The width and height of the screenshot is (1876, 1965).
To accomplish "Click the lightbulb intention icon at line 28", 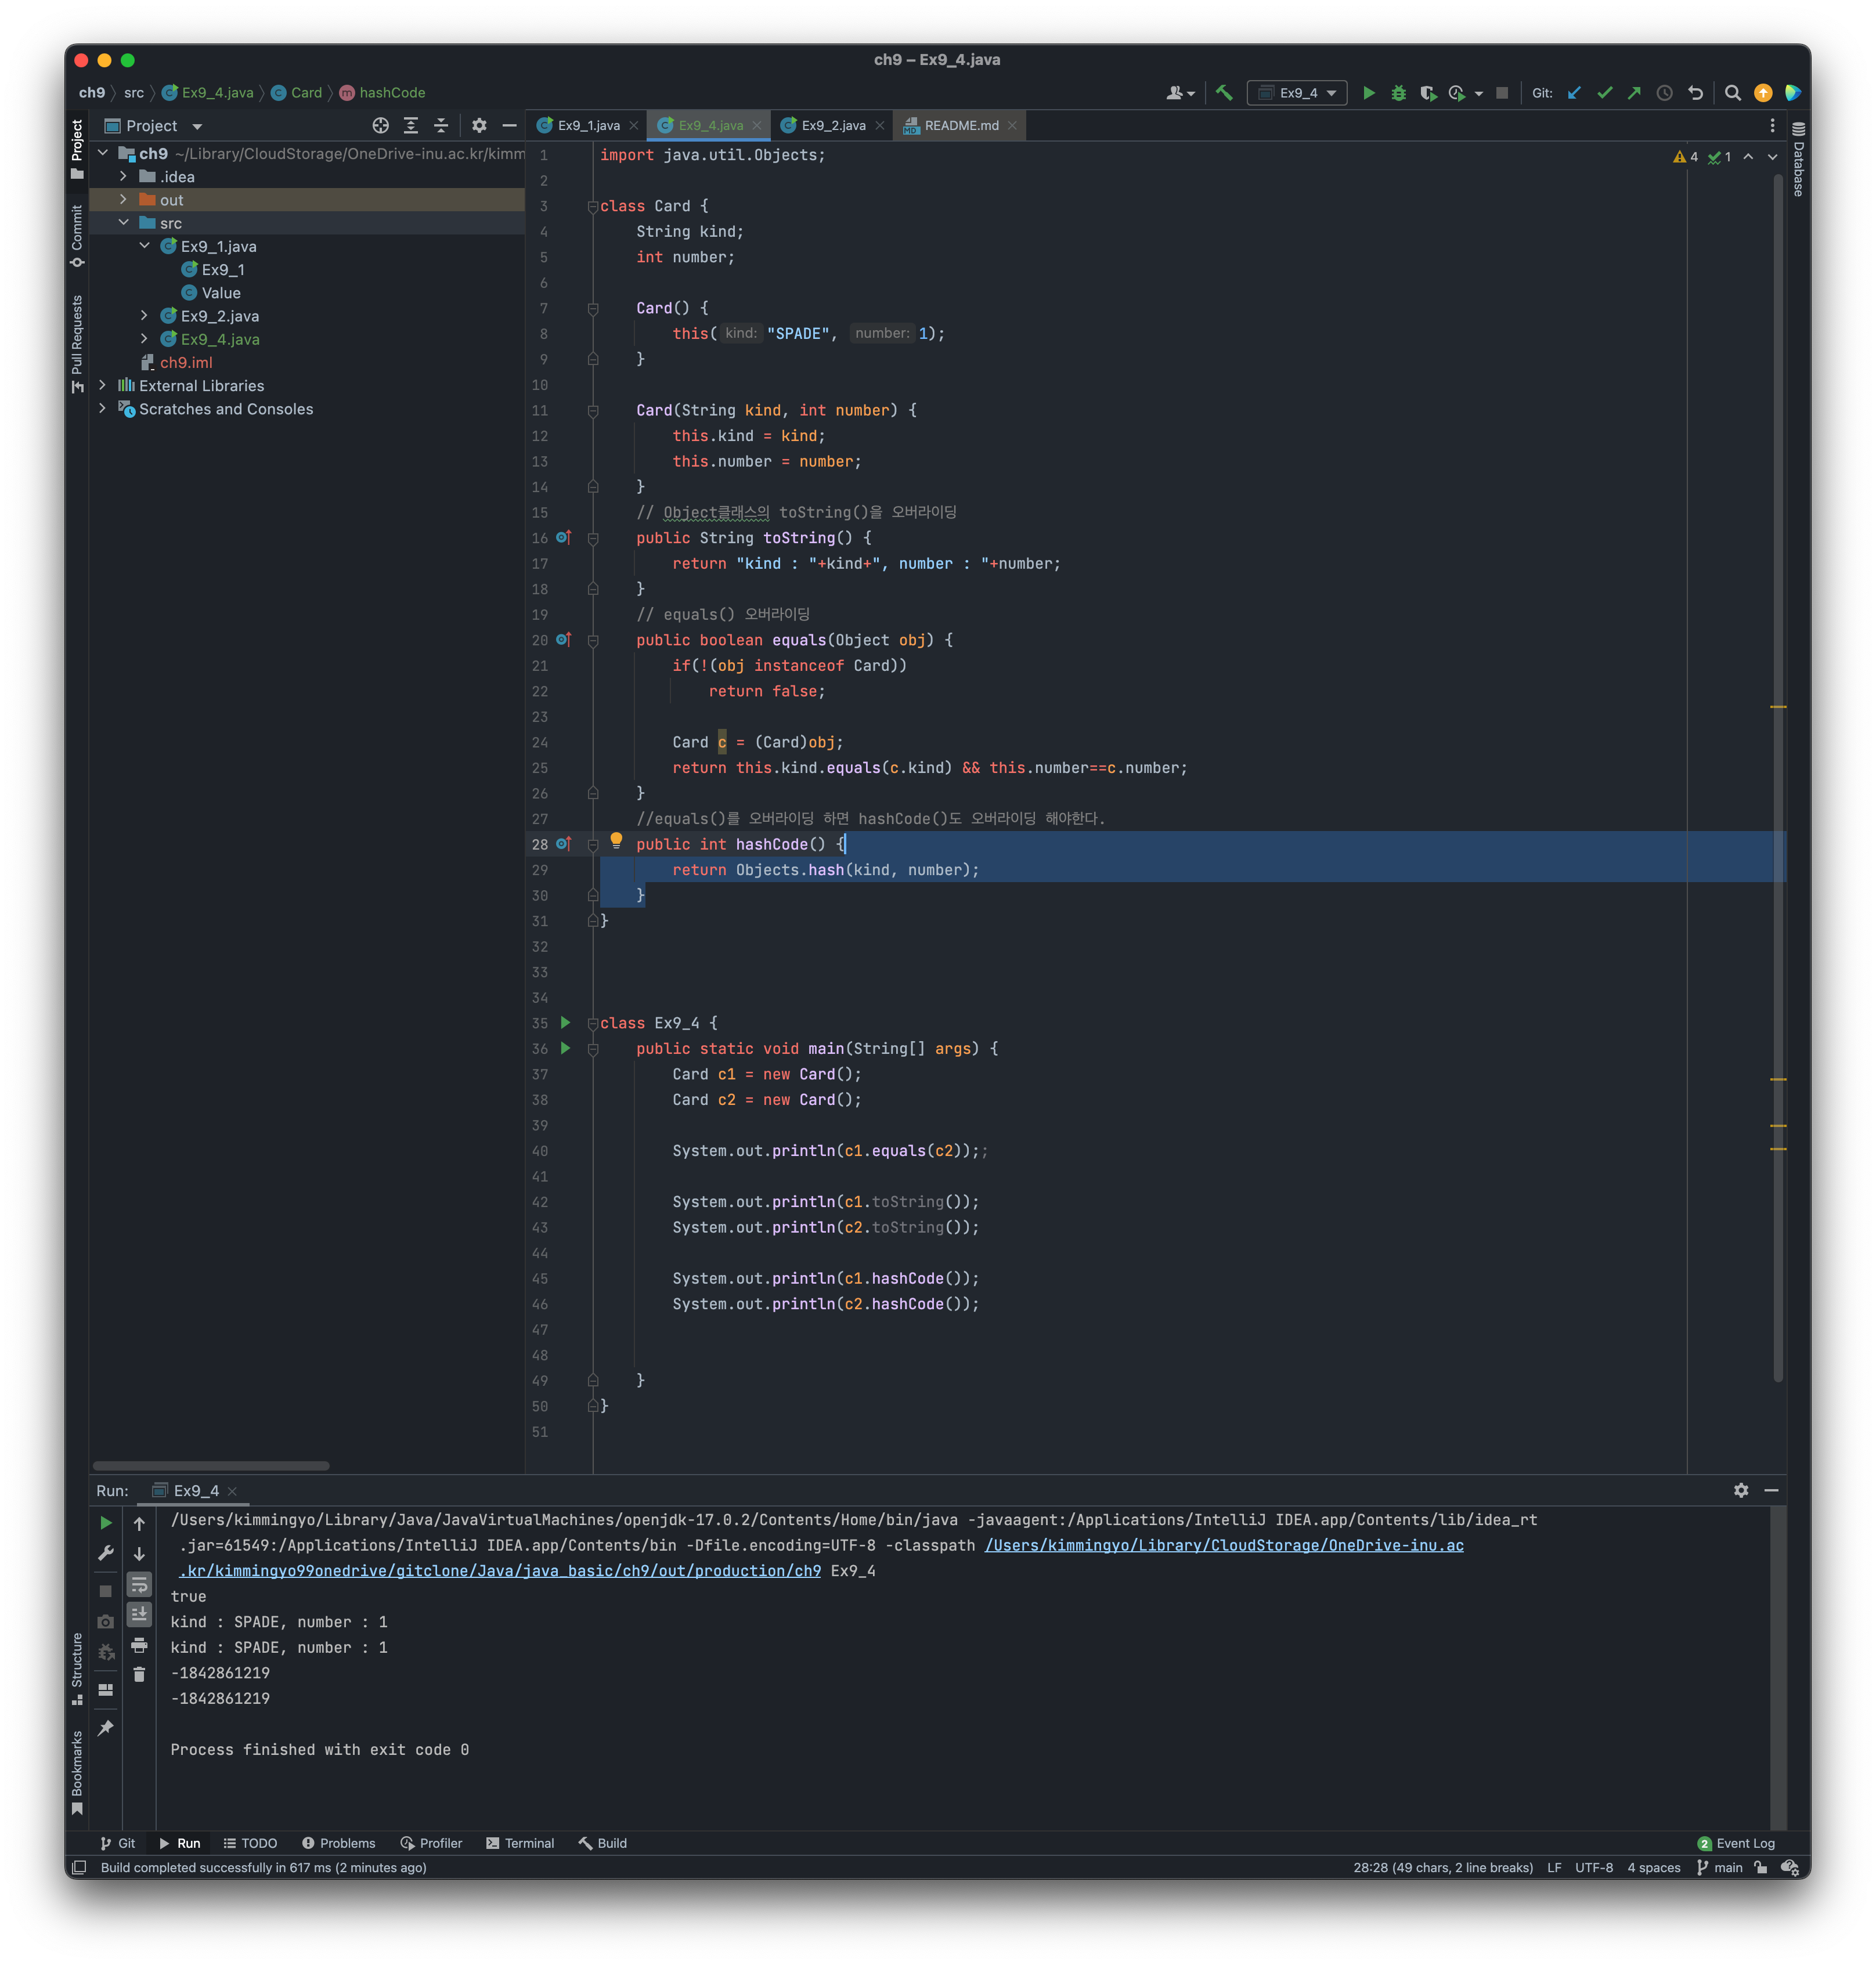I will 616,841.
